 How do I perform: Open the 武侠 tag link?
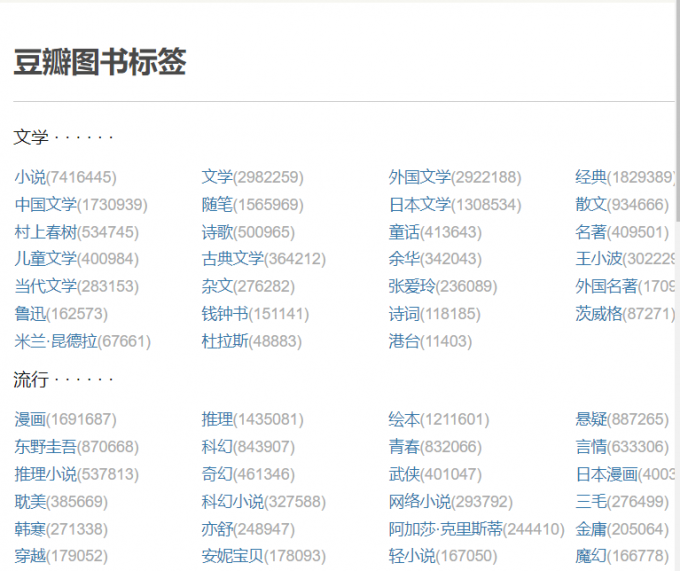(404, 474)
